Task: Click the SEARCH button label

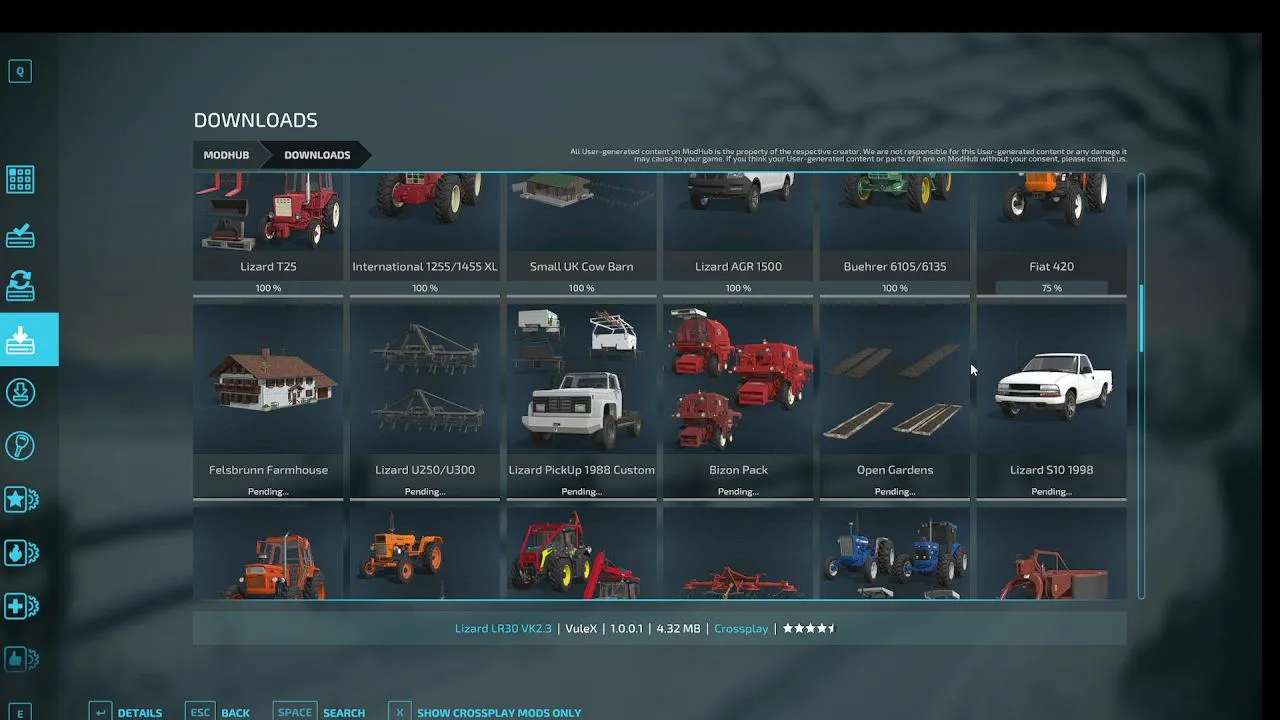Action: click(344, 713)
